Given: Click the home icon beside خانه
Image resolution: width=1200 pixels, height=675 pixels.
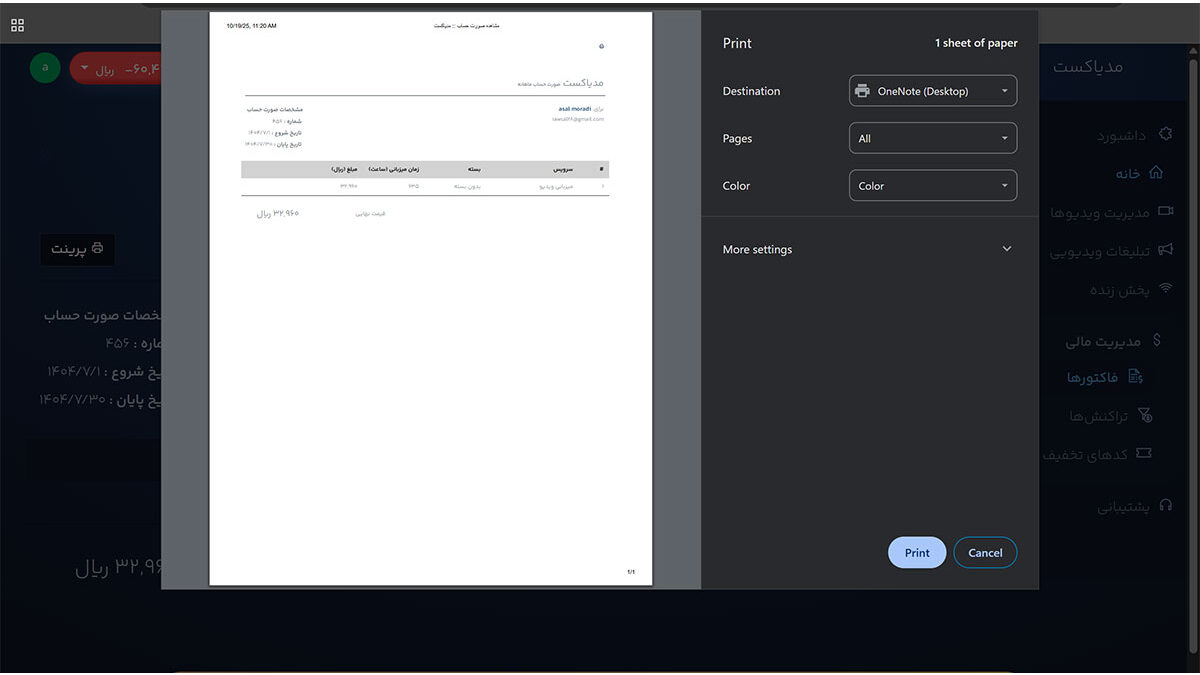Looking at the screenshot, I should [x=1156, y=173].
